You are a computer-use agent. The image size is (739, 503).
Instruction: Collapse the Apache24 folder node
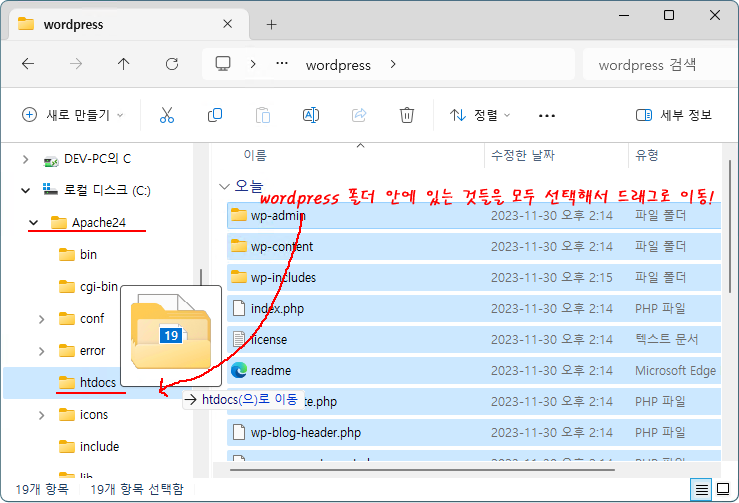33,223
